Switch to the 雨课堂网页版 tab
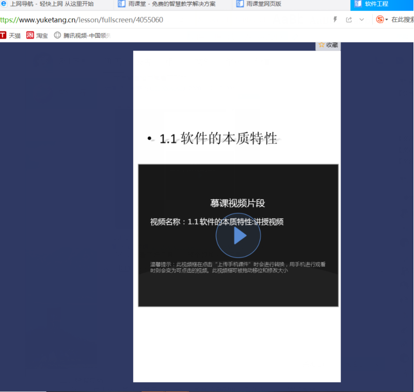The width and height of the screenshot is (414, 392). [x=263, y=4]
